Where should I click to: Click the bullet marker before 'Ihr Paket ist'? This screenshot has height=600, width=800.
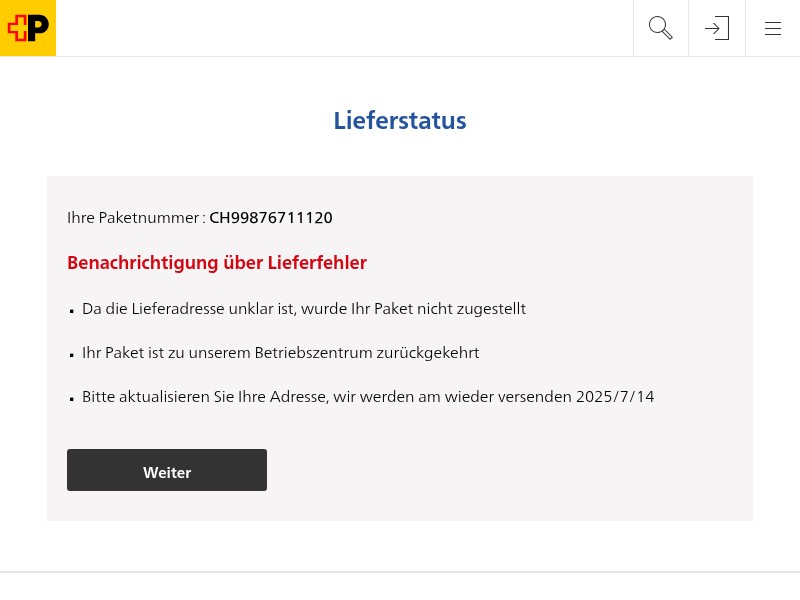(x=72, y=355)
